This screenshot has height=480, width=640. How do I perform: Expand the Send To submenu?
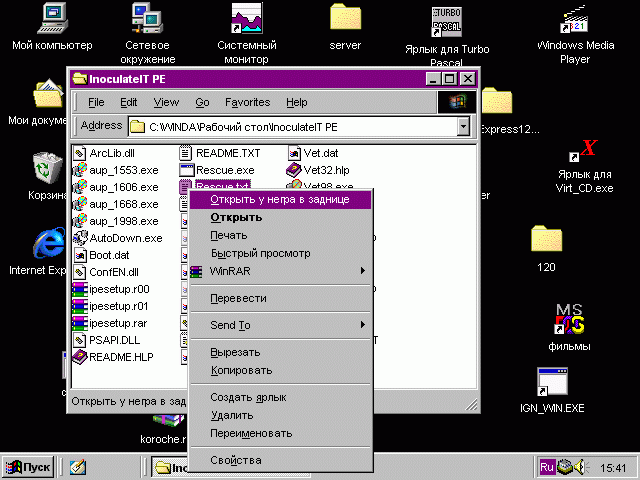click(281, 325)
